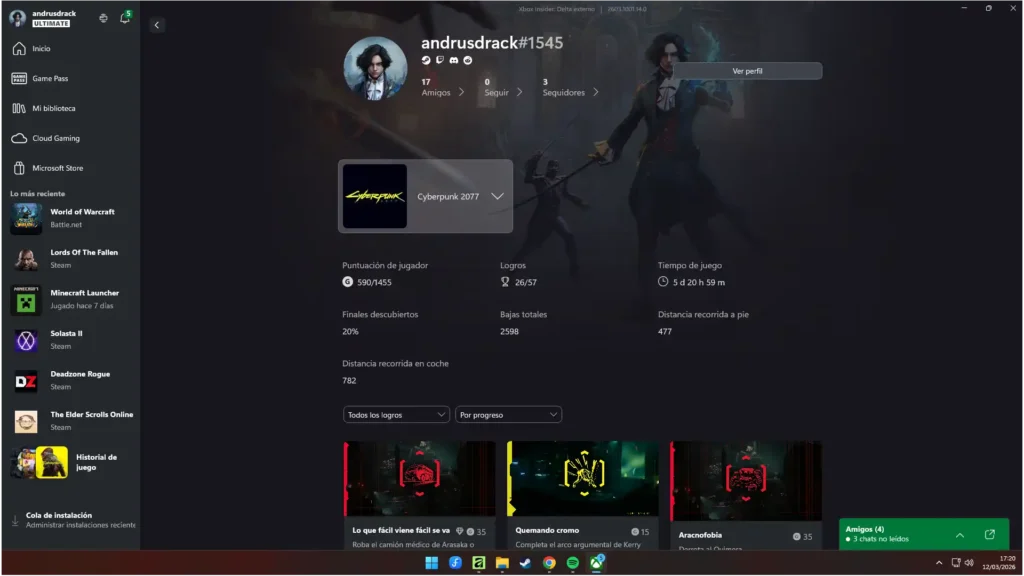Viewport: 1024px width, 576px height.
Task: Click the '5 d 20 h 59 m' playtime
Action: (699, 282)
